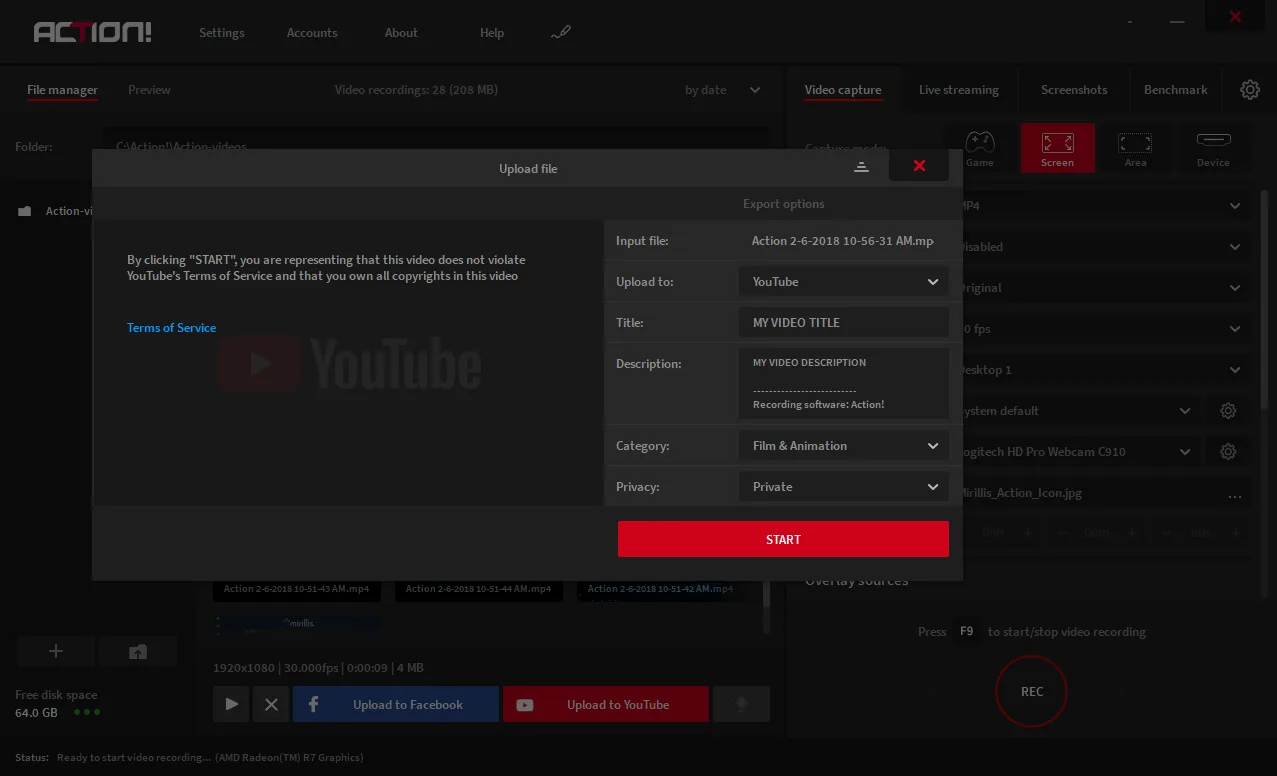Select Game capture mode

point(980,148)
